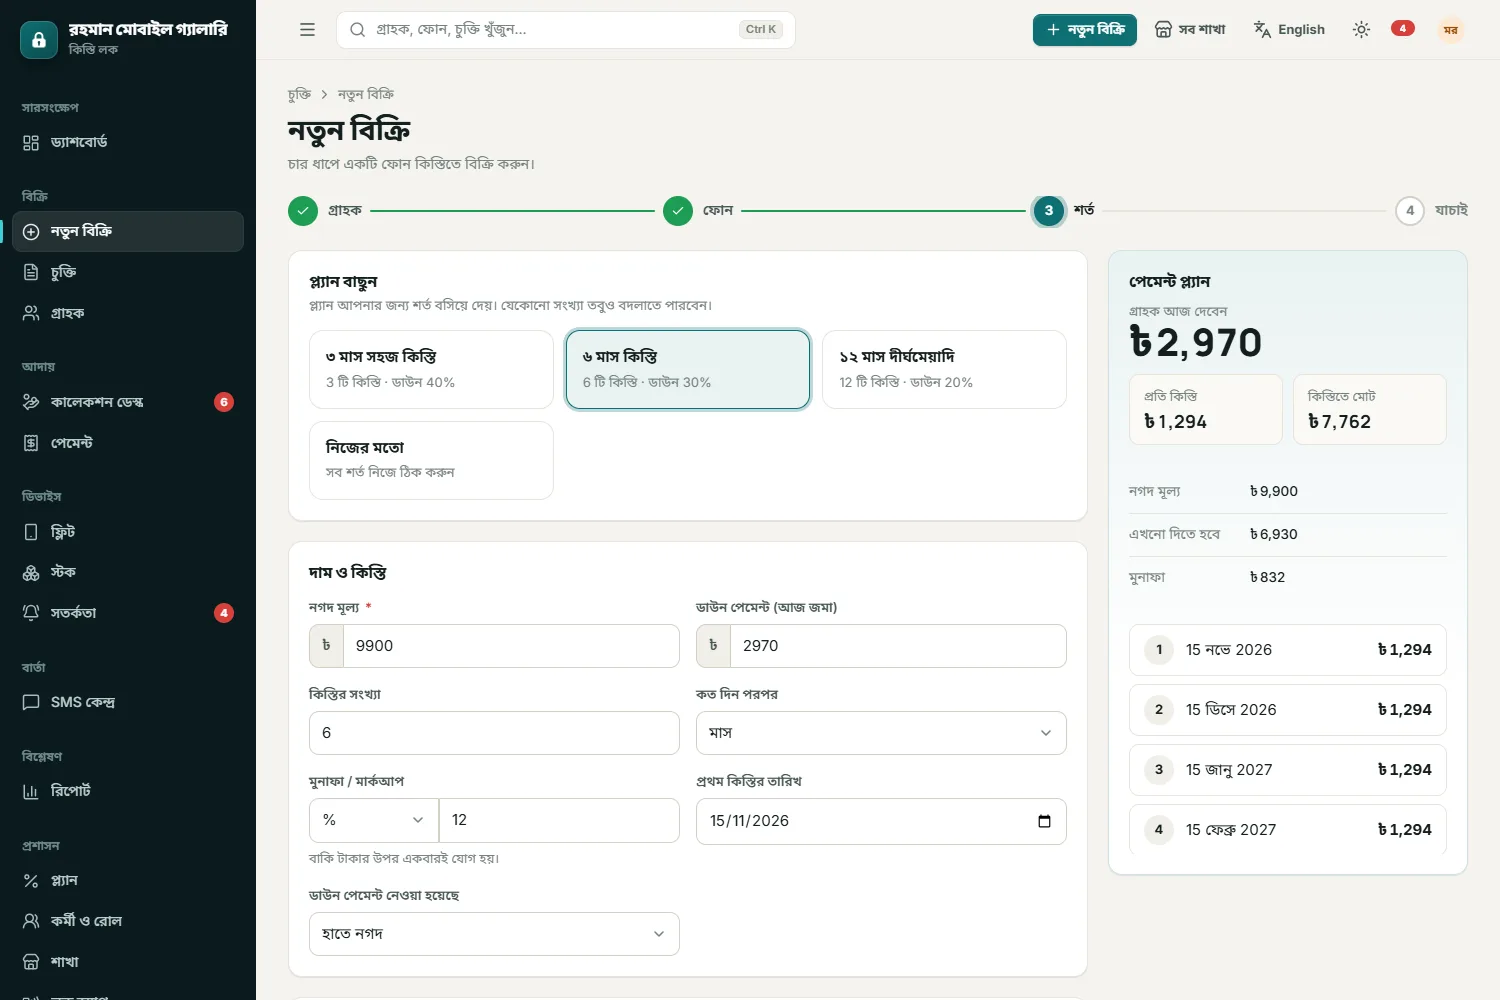Screen dimensions: 1500x1000
Task: Click the প্ল্যান percent icon in sidebar
Action: [31, 880]
